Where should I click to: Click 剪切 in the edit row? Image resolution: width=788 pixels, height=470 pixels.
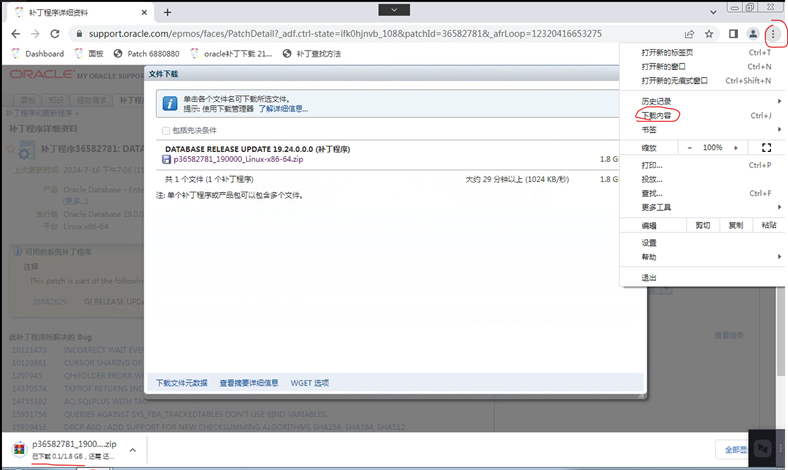tap(703, 225)
